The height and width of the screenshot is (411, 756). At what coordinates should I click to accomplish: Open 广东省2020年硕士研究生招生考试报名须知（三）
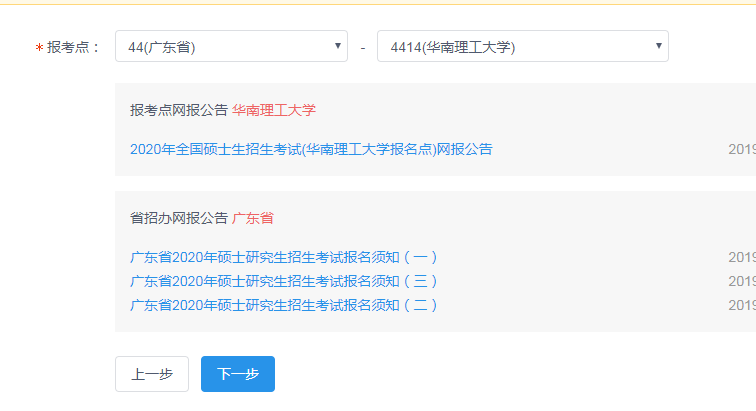point(284,281)
